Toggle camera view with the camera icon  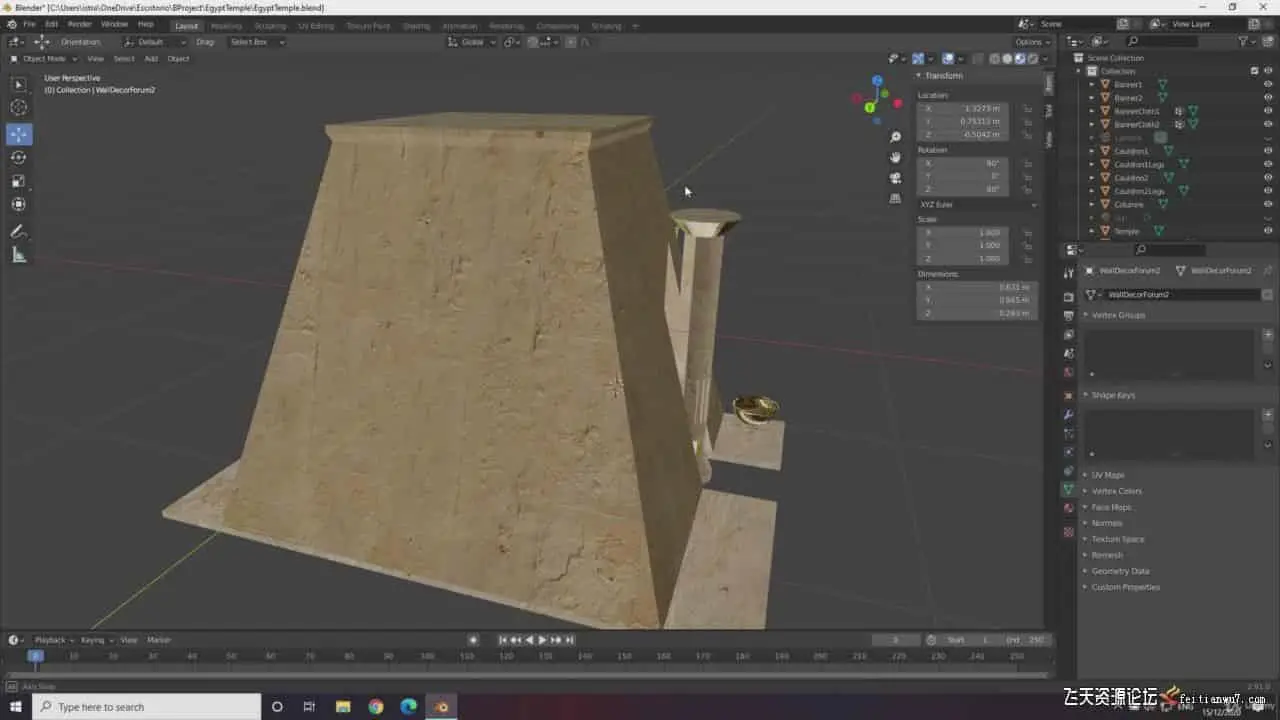click(895, 178)
